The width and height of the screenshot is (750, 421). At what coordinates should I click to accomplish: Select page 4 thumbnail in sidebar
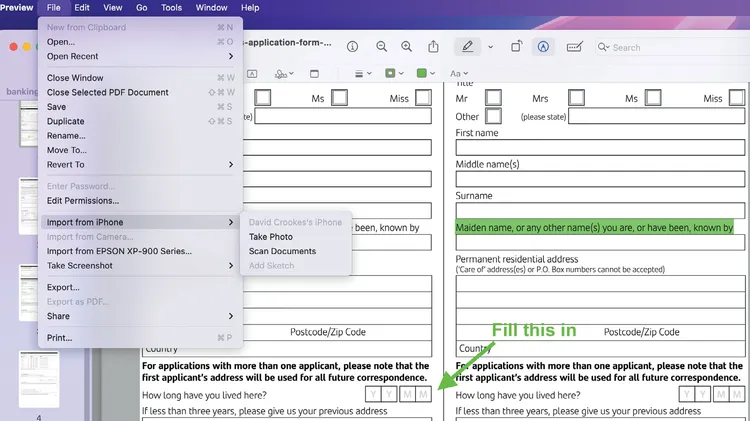(x=39, y=379)
